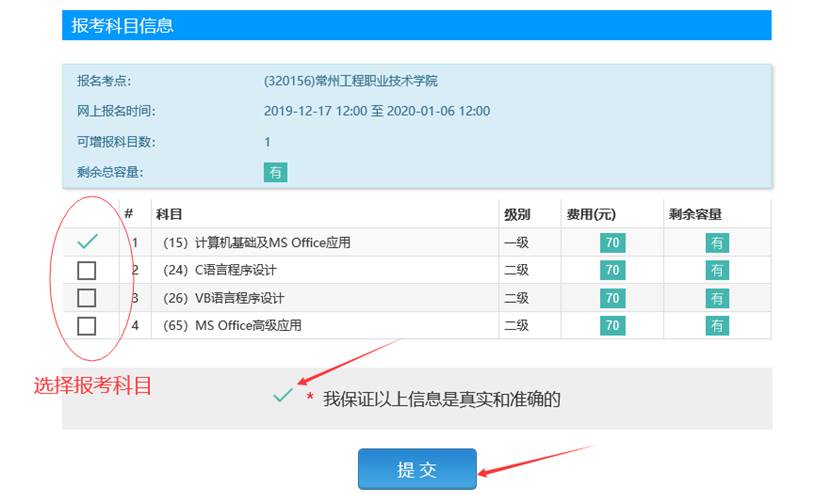Click the 剩余容量 column header
The height and width of the screenshot is (494, 831).
click(x=695, y=214)
